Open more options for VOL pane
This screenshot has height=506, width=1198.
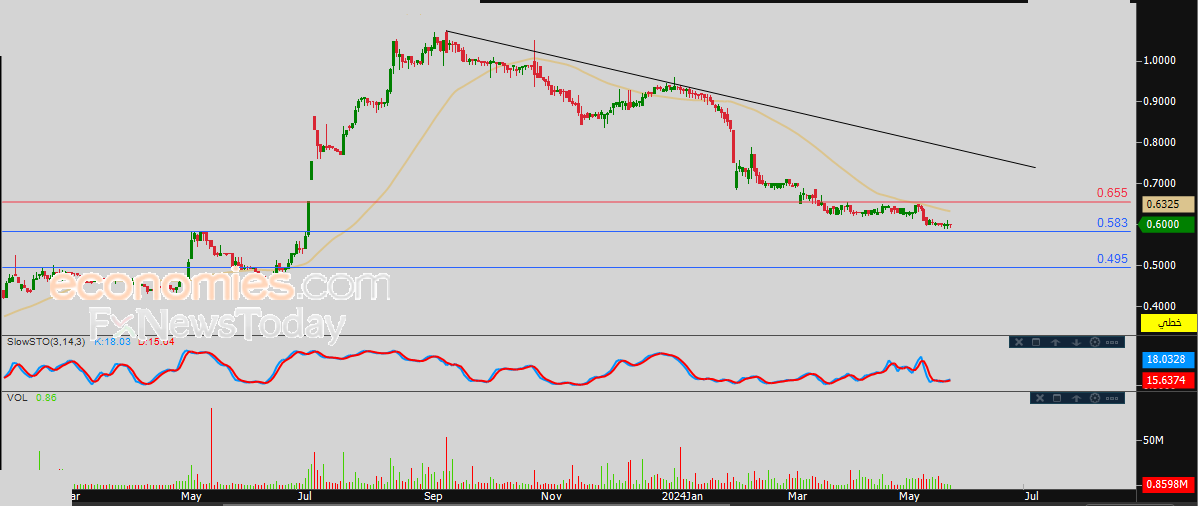tap(1112, 398)
